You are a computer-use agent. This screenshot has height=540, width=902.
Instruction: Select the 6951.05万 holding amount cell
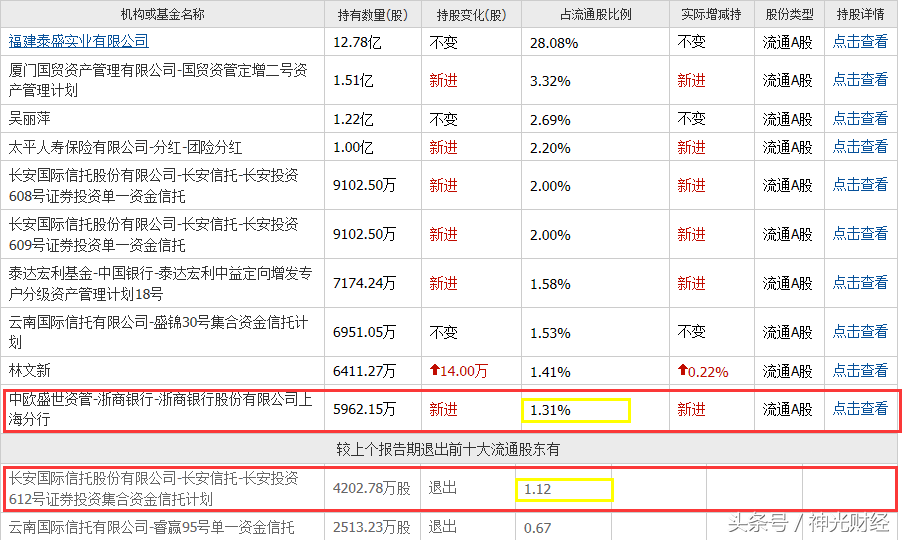coord(365,332)
